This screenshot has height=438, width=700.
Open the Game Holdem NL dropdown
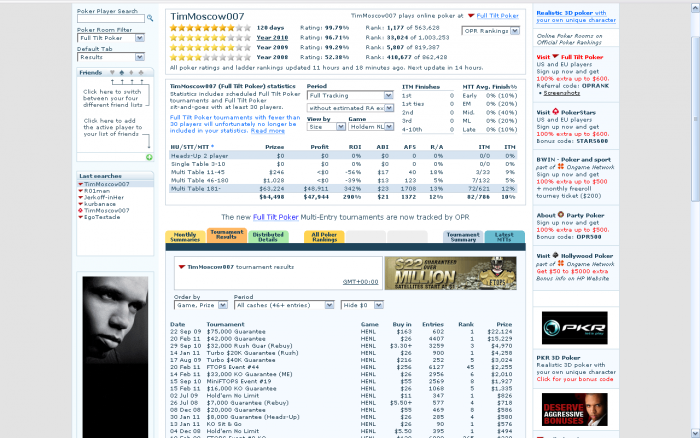(371, 127)
